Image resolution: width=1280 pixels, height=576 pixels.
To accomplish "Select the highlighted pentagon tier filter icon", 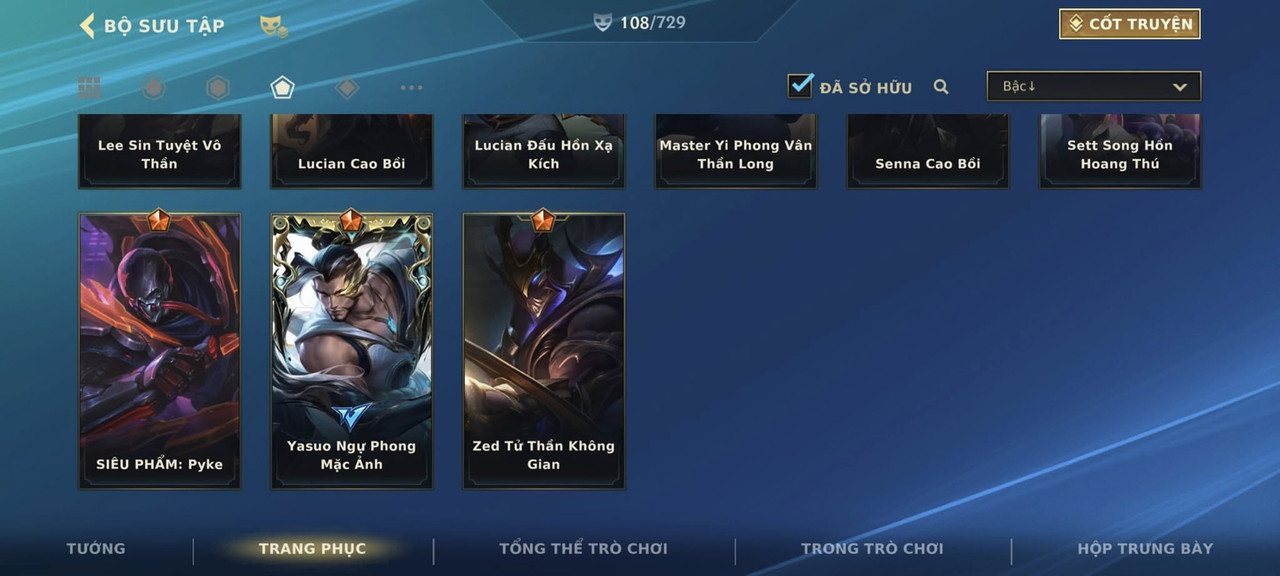I will tap(282, 88).
